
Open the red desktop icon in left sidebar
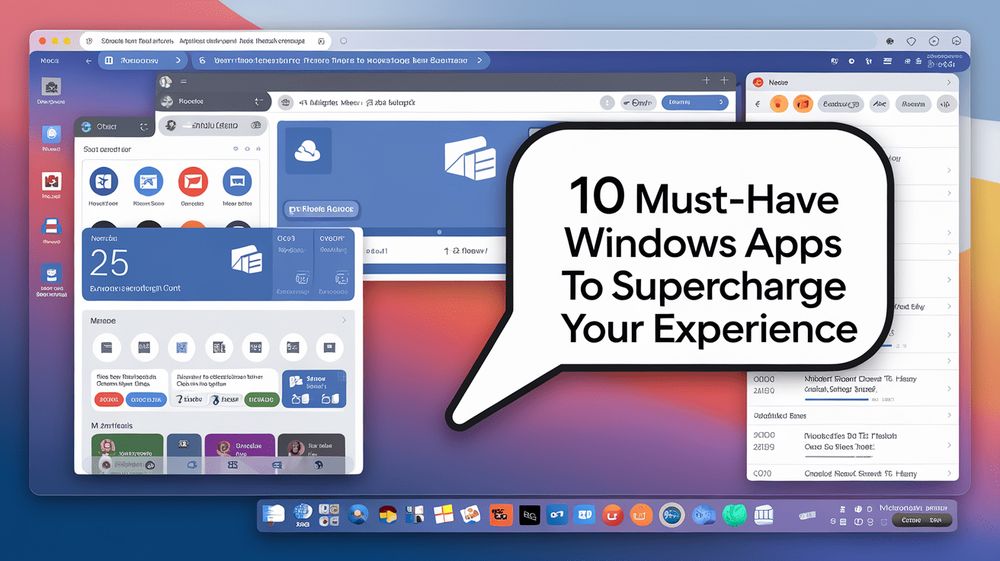[52, 181]
